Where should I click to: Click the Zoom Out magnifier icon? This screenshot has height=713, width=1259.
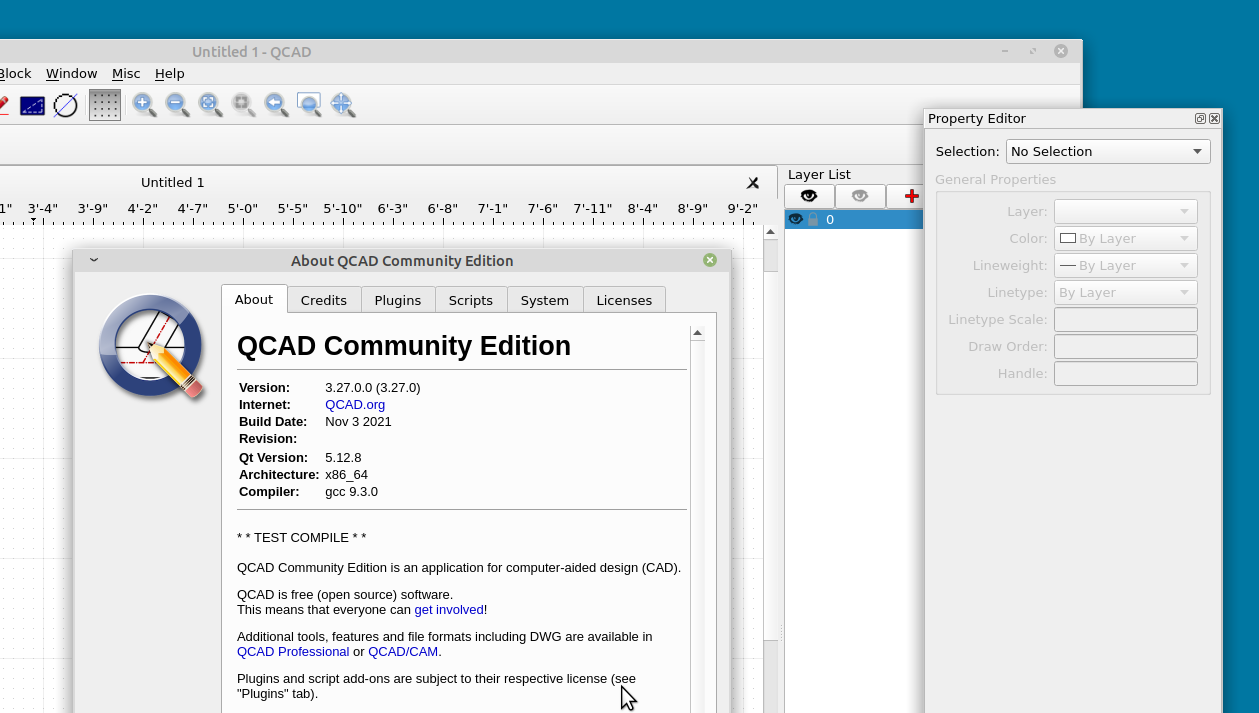click(x=177, y=104)
